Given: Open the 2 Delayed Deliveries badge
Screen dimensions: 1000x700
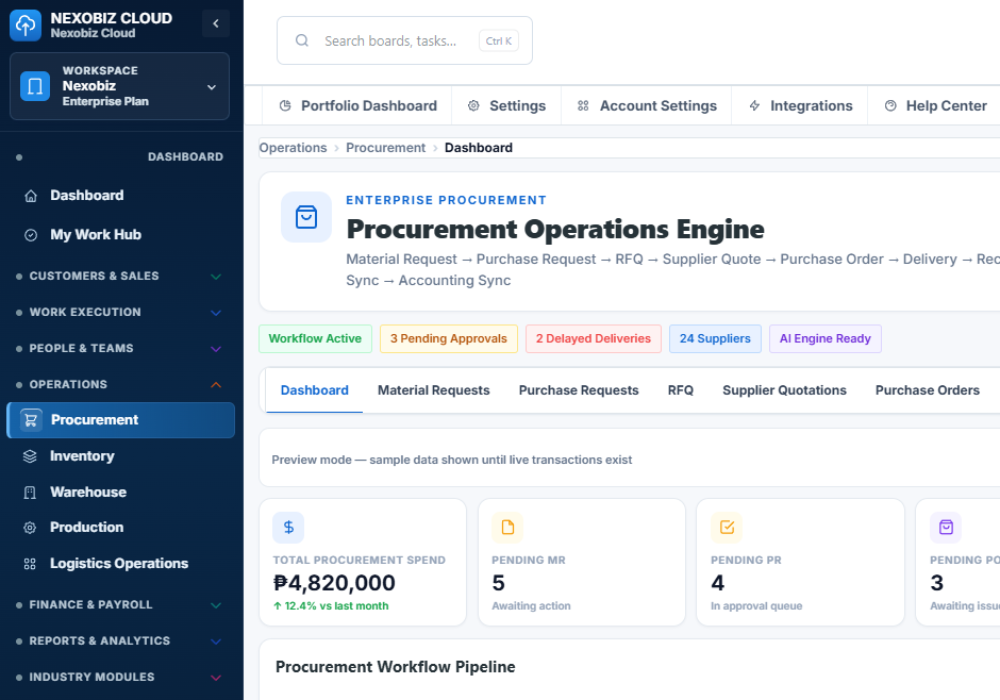Looking at the screenshot, I should (x=594, y=339).
